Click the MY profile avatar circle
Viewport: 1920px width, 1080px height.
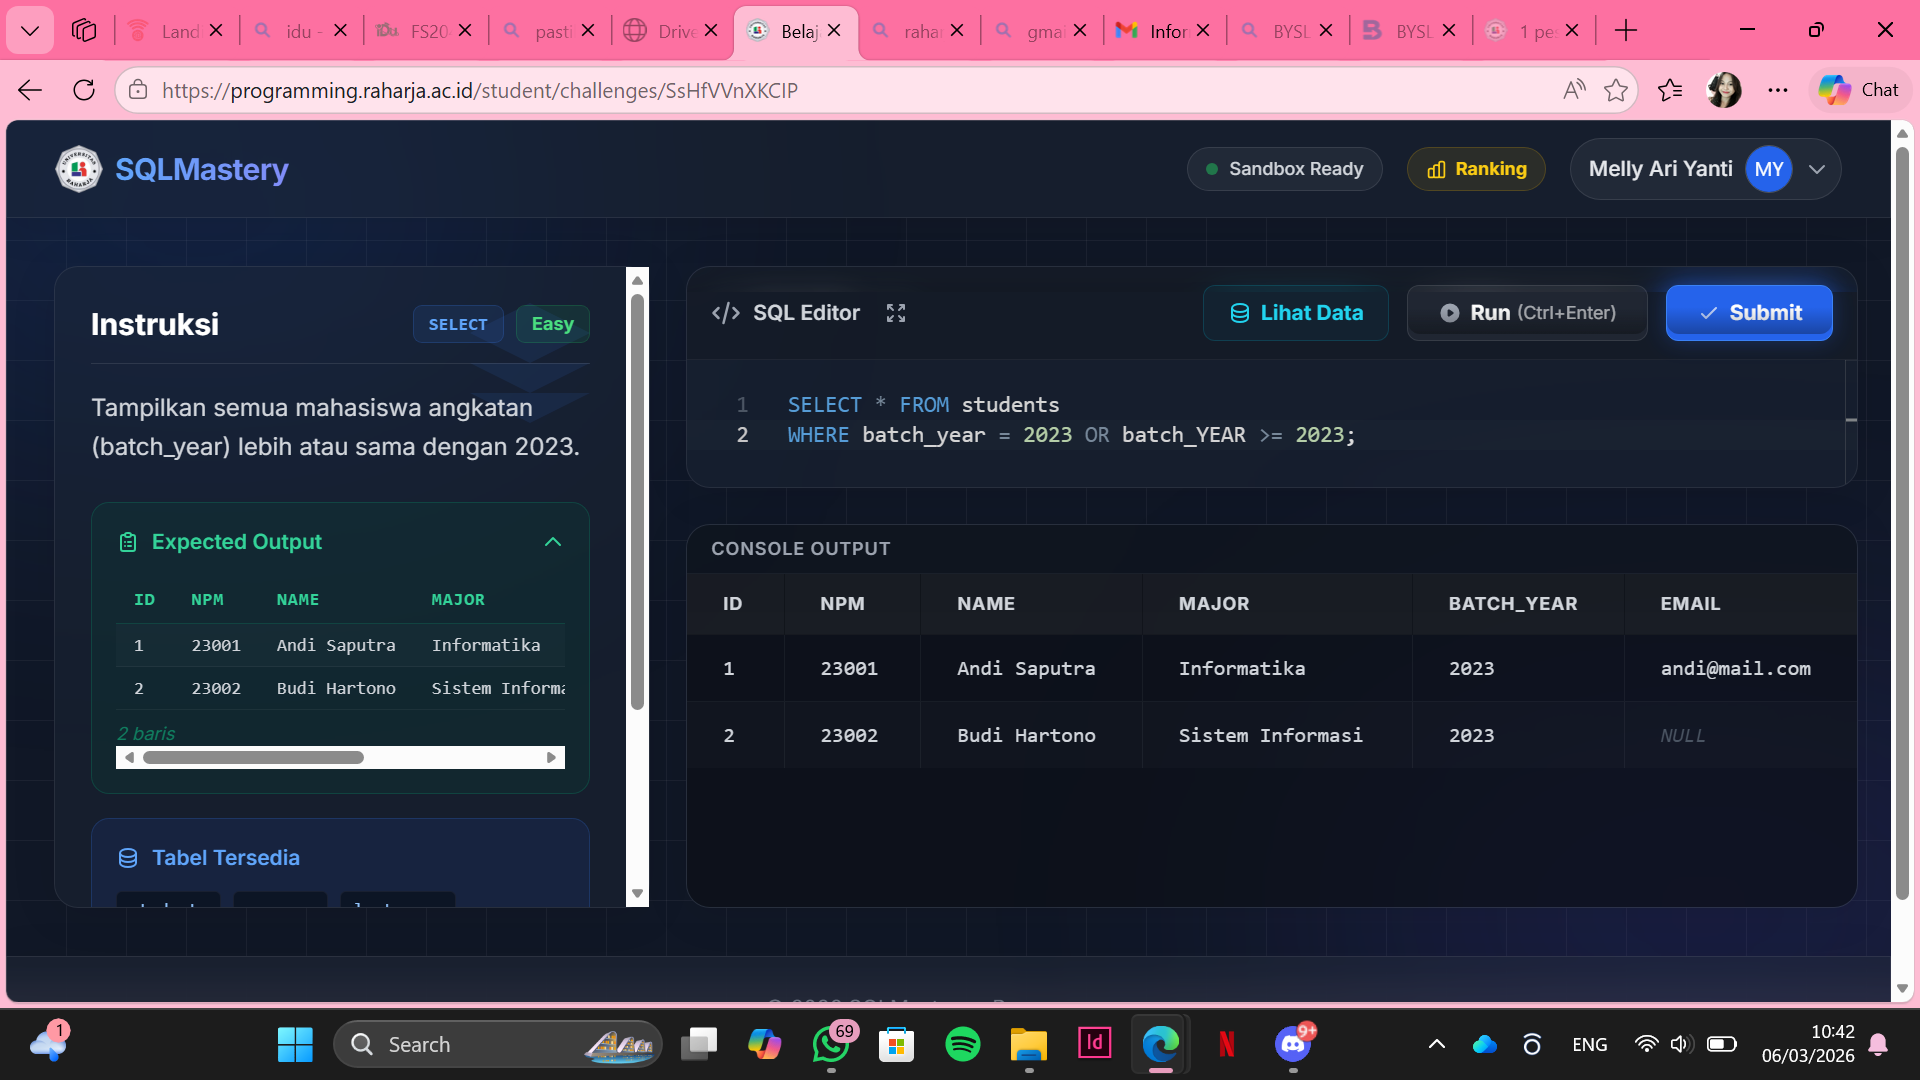tap(1768, 169)
